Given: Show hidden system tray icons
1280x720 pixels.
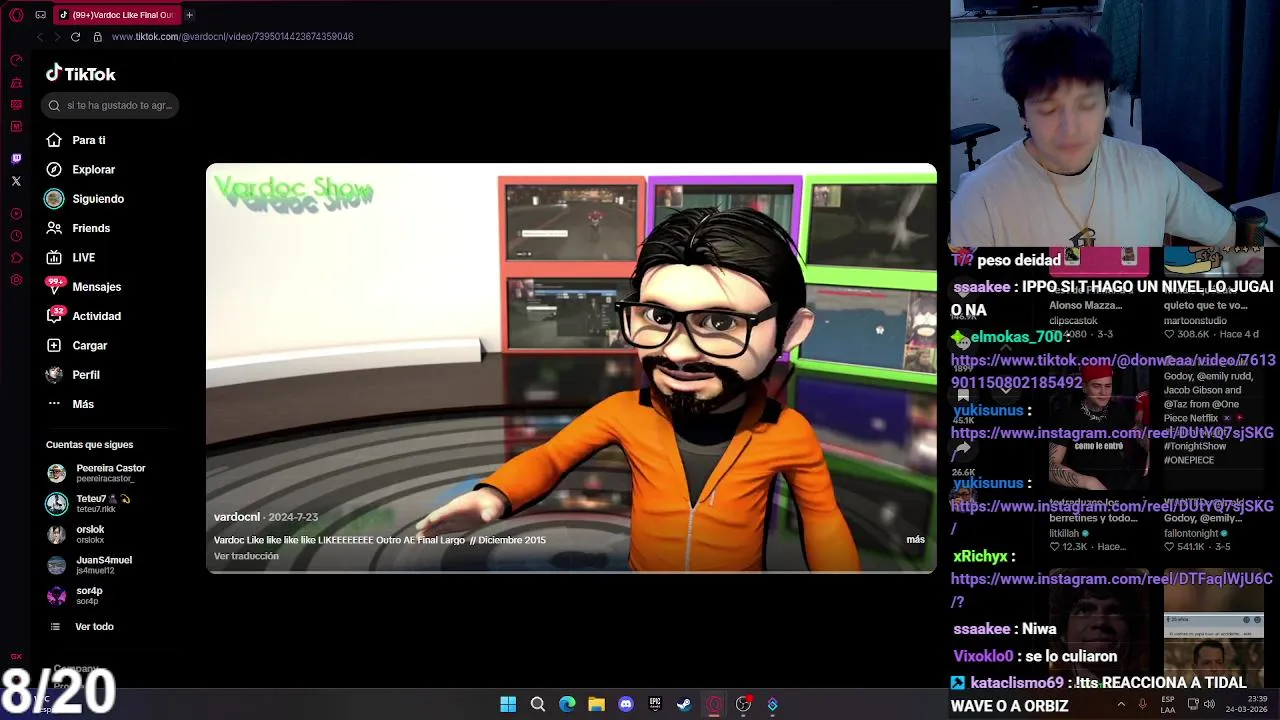Looking at the screenshot, I should pos(1121,705).
